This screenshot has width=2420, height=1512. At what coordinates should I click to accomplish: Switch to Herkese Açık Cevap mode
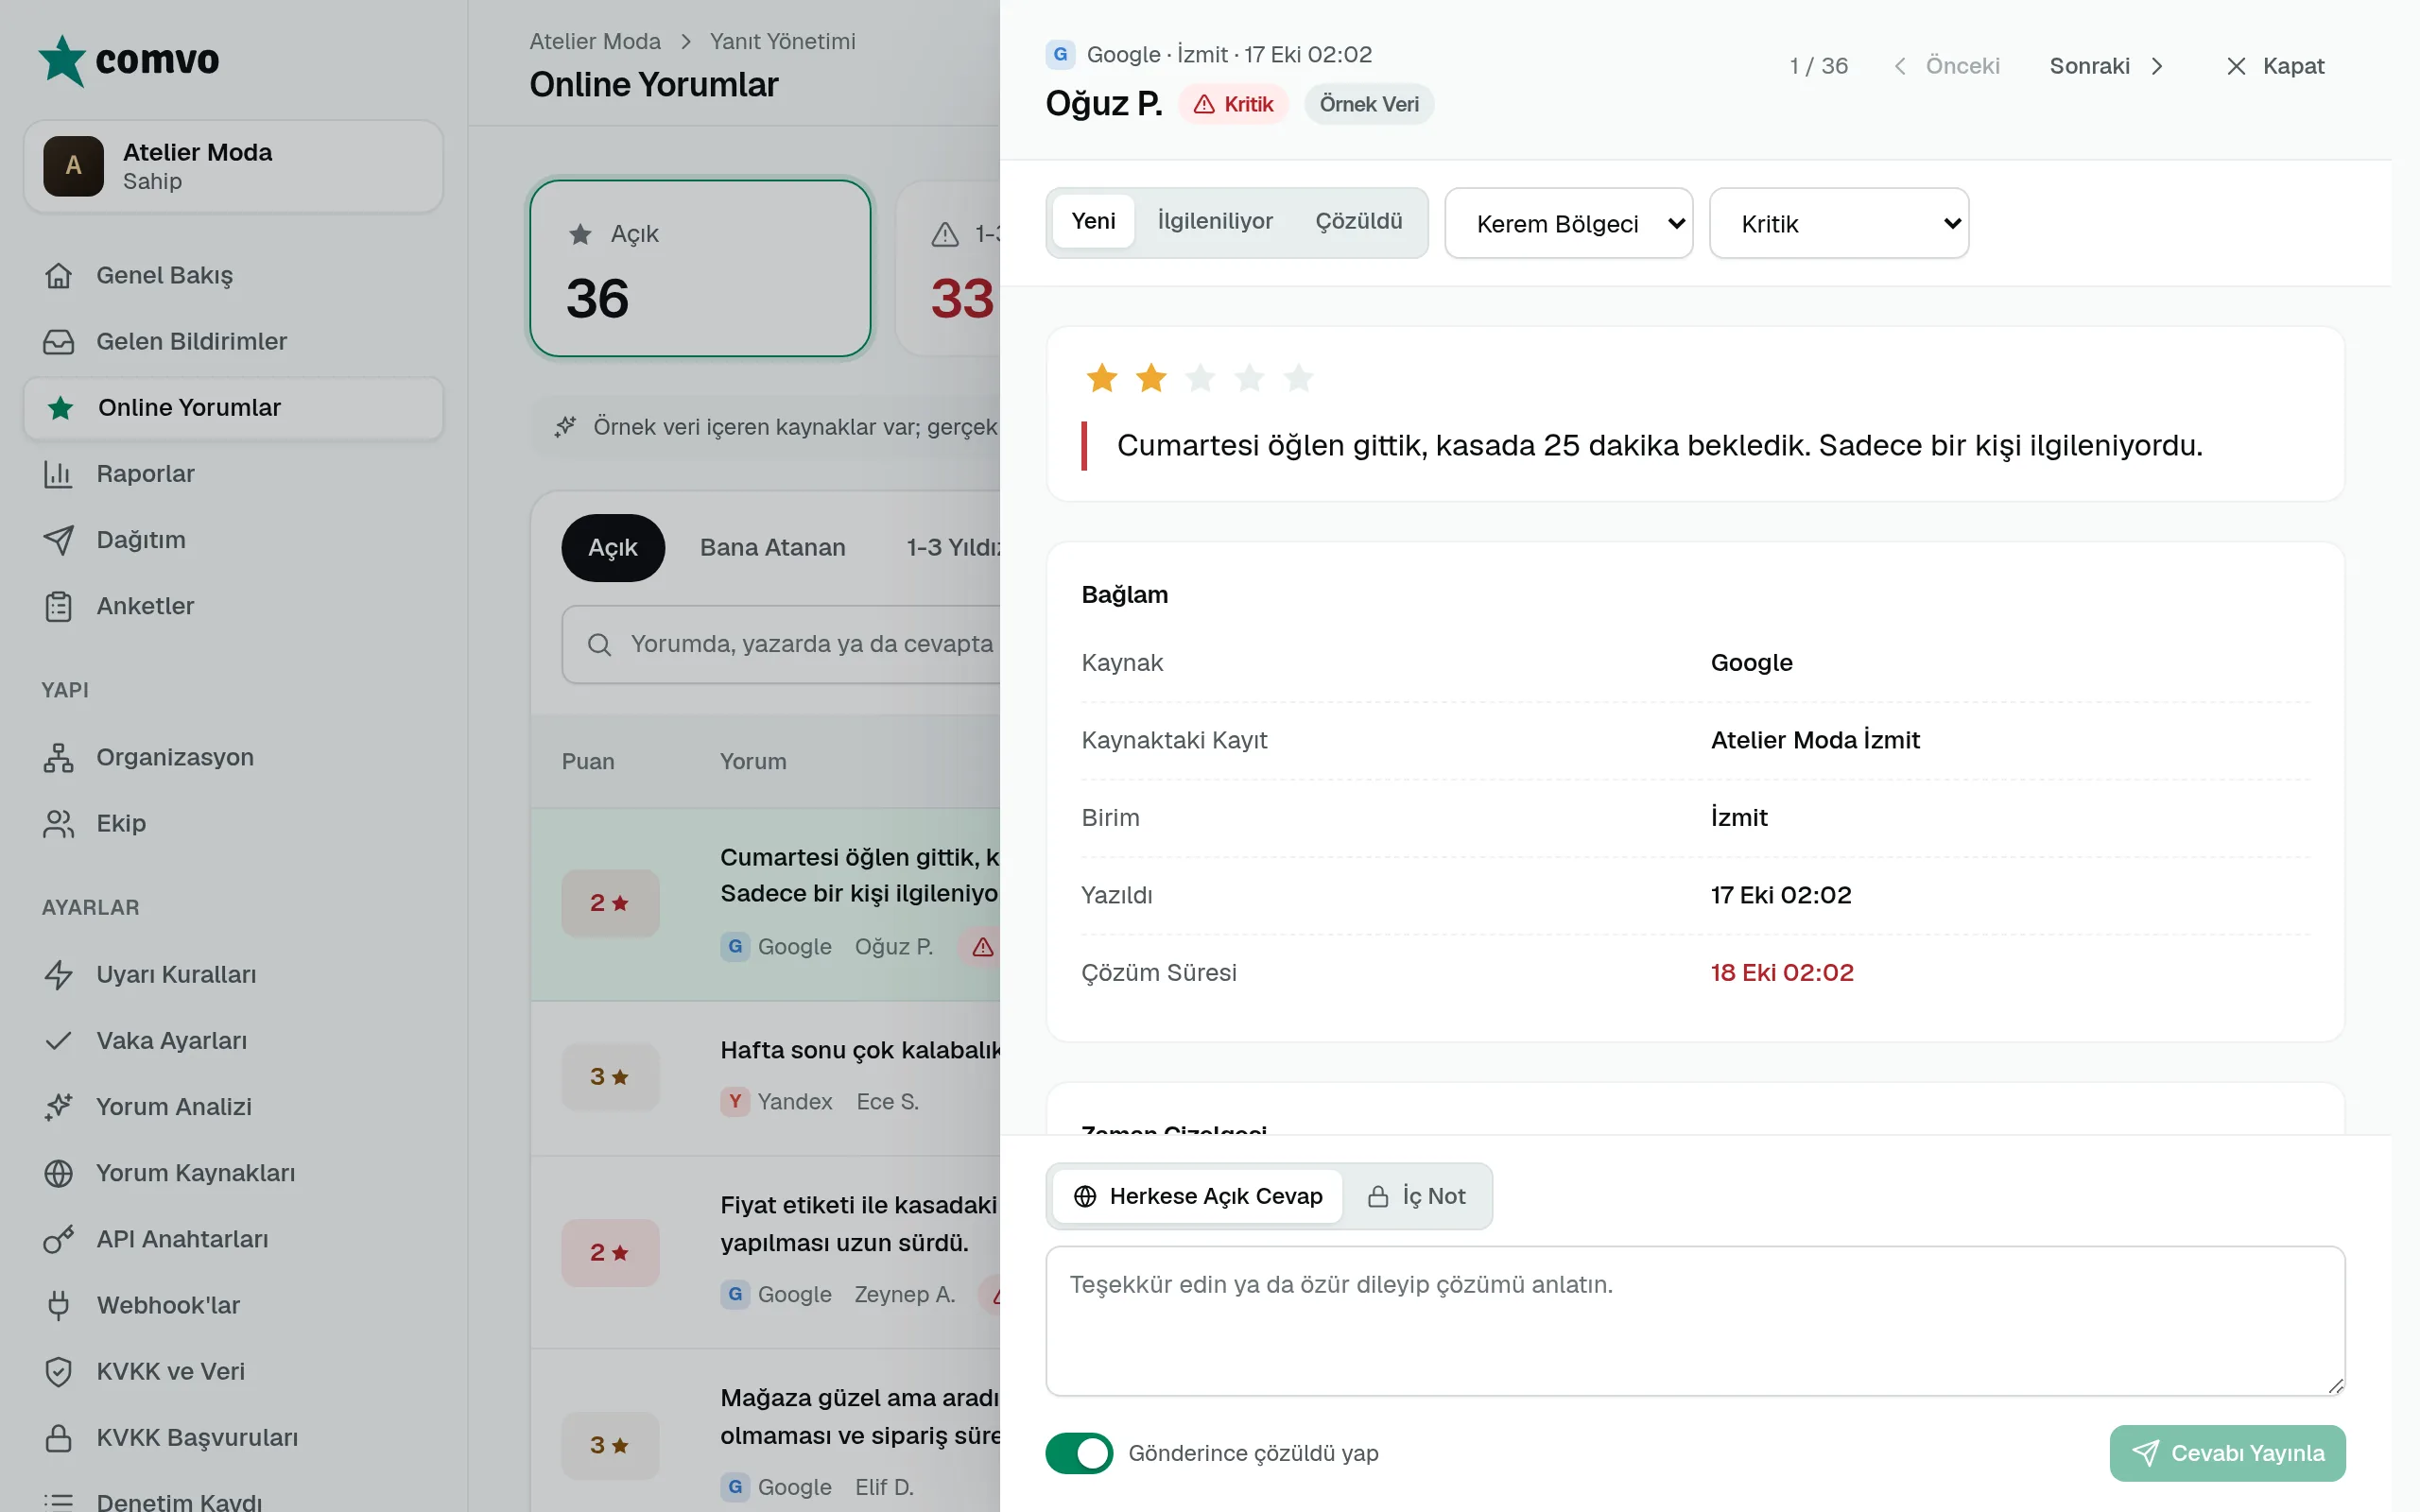1197,1196
